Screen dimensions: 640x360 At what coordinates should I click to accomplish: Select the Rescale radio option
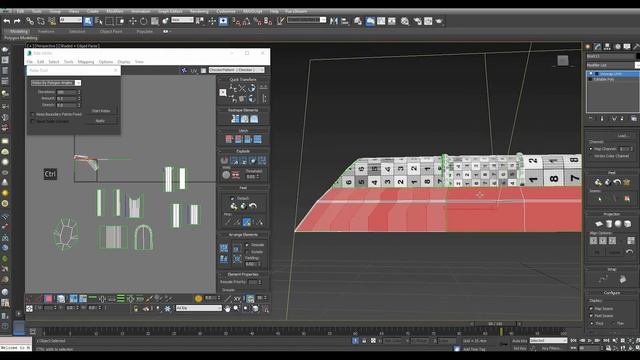point(247,244)
